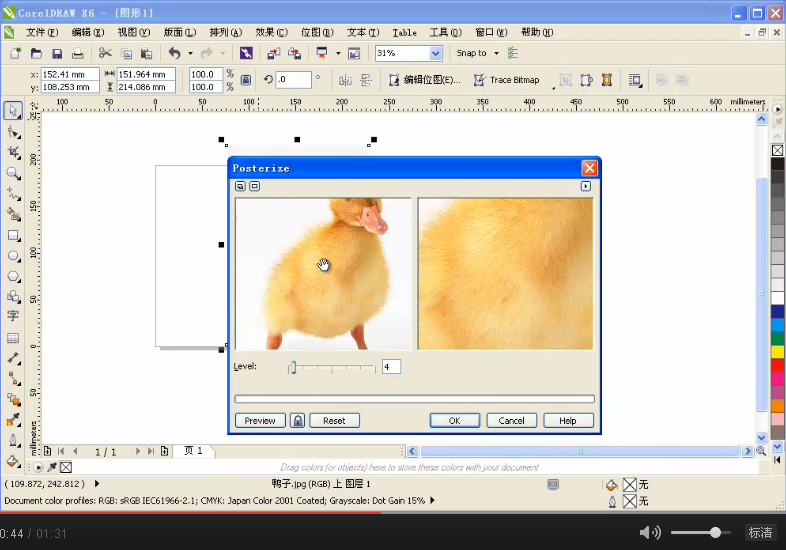Open the 效果 menu
This screenshot has height=550, width=786.
(x=271, y=33)
